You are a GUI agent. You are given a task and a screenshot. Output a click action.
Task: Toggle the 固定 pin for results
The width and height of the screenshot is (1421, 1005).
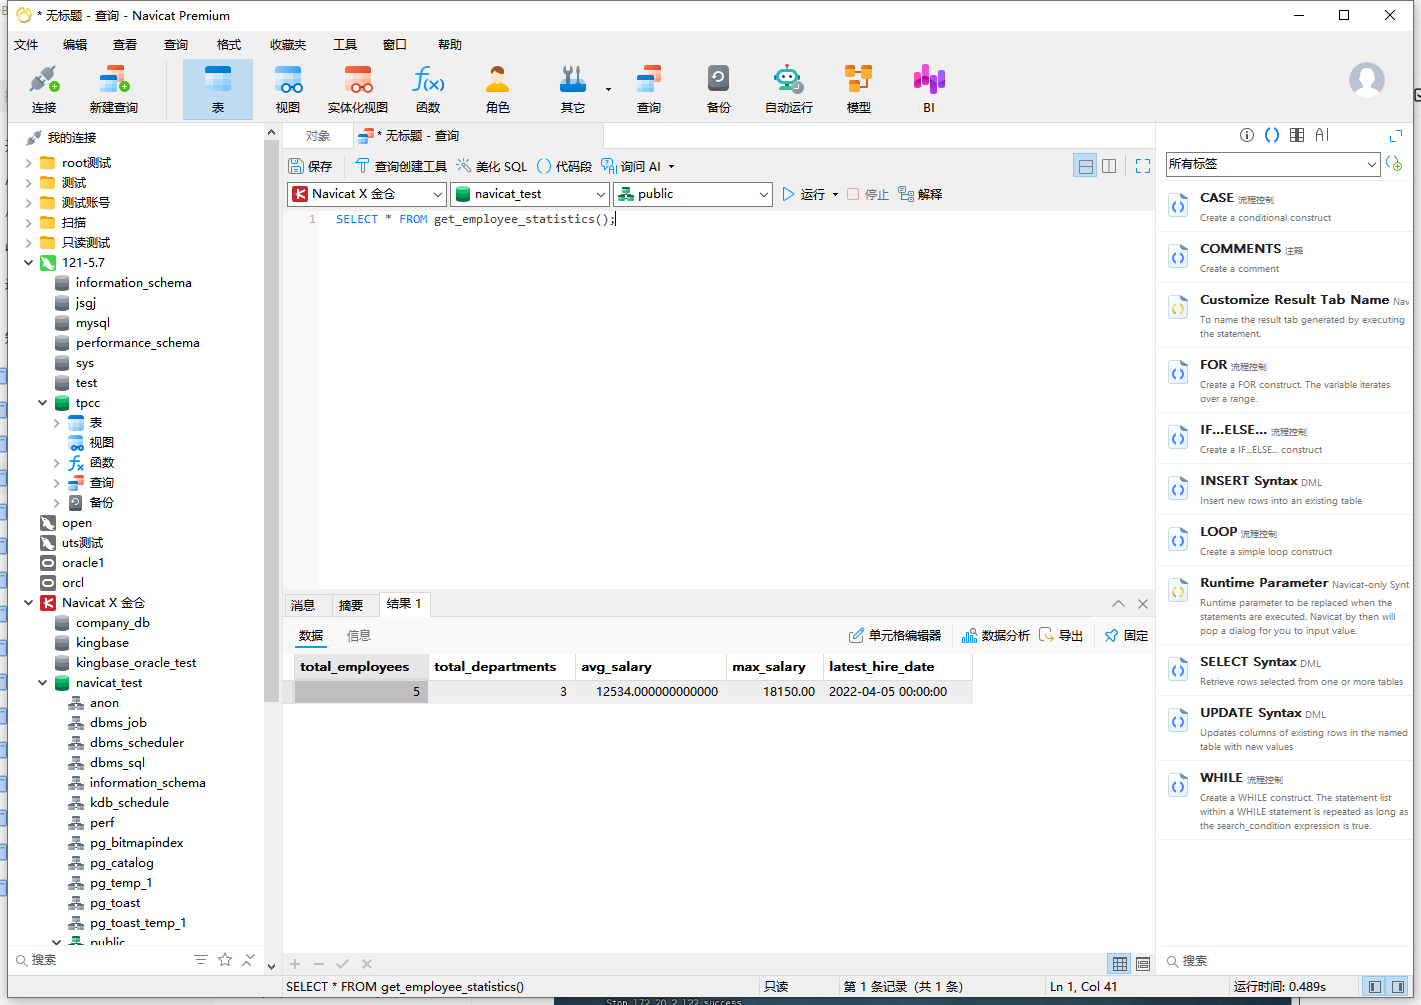1127,636
